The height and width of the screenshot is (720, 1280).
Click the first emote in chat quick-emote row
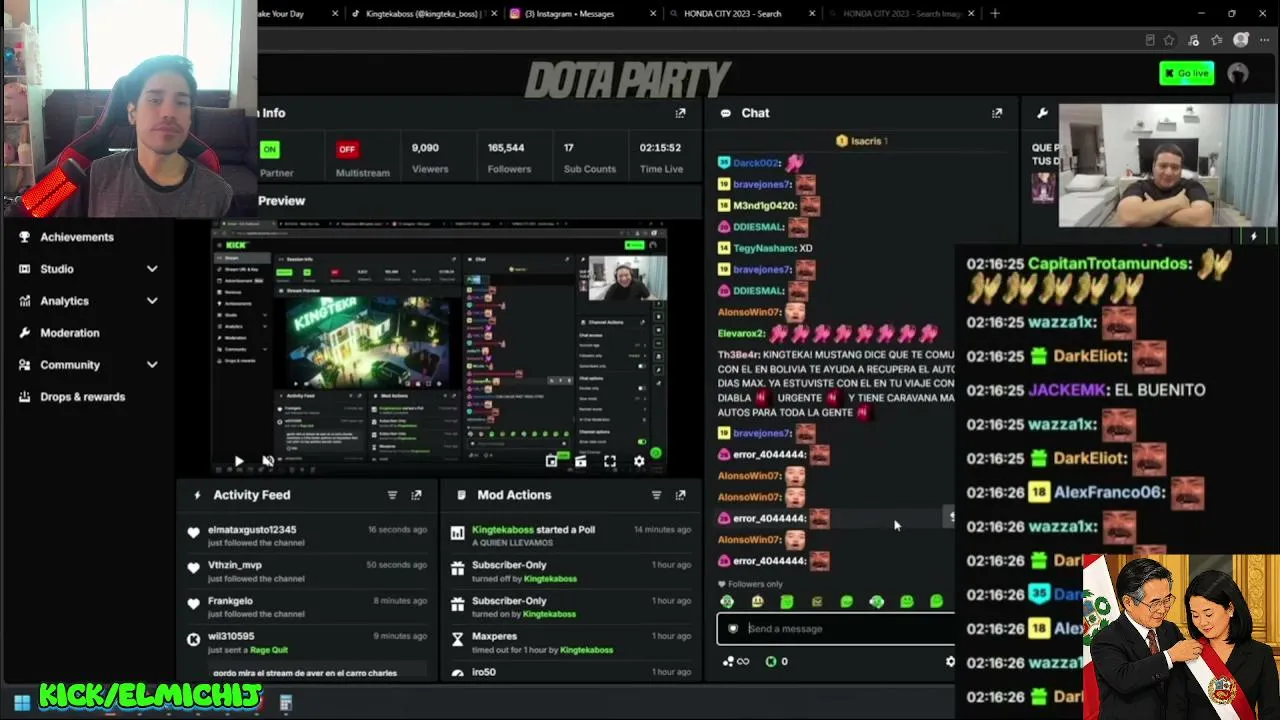coord(727,602)
